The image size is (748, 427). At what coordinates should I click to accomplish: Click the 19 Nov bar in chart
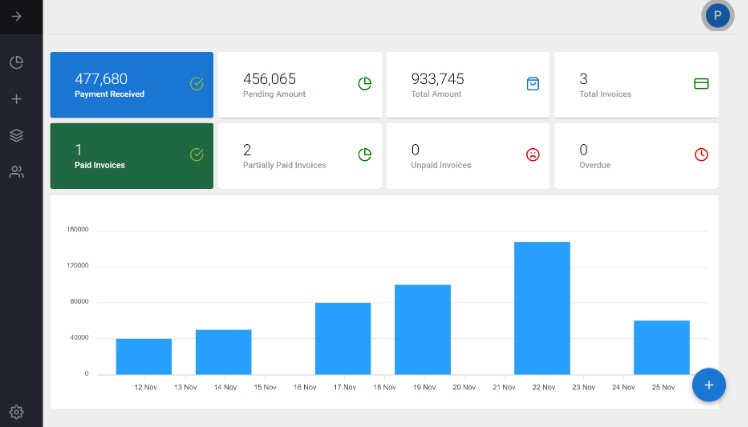422,329
